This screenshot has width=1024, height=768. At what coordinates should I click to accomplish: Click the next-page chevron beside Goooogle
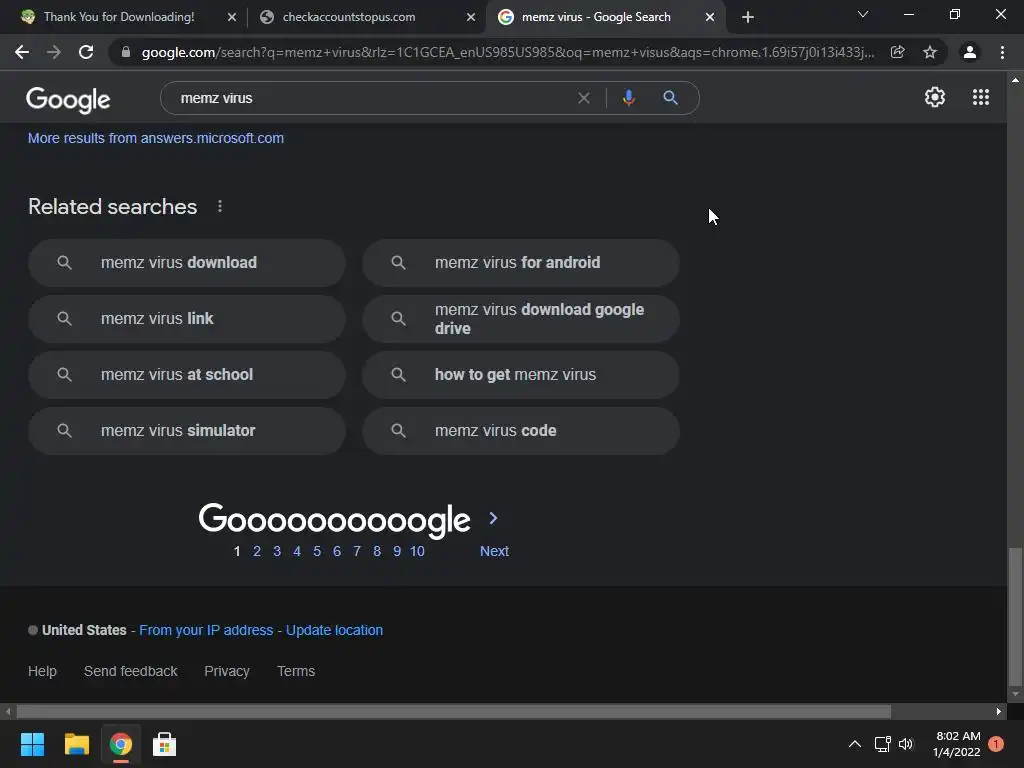pos(494,519)
